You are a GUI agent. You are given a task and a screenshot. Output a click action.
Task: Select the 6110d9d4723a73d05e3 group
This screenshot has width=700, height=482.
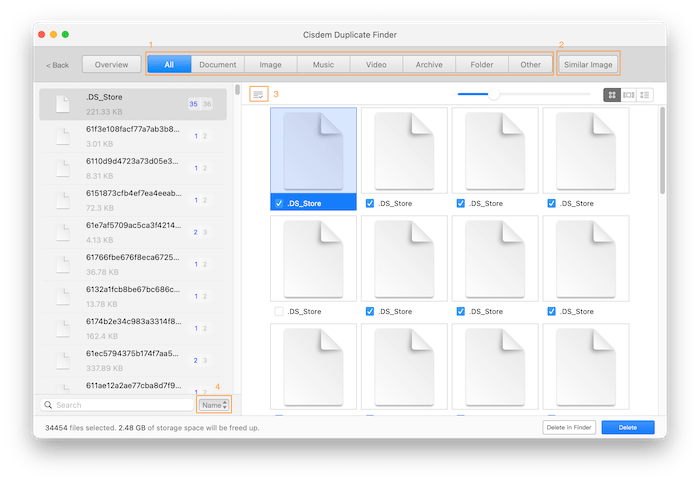133,169
